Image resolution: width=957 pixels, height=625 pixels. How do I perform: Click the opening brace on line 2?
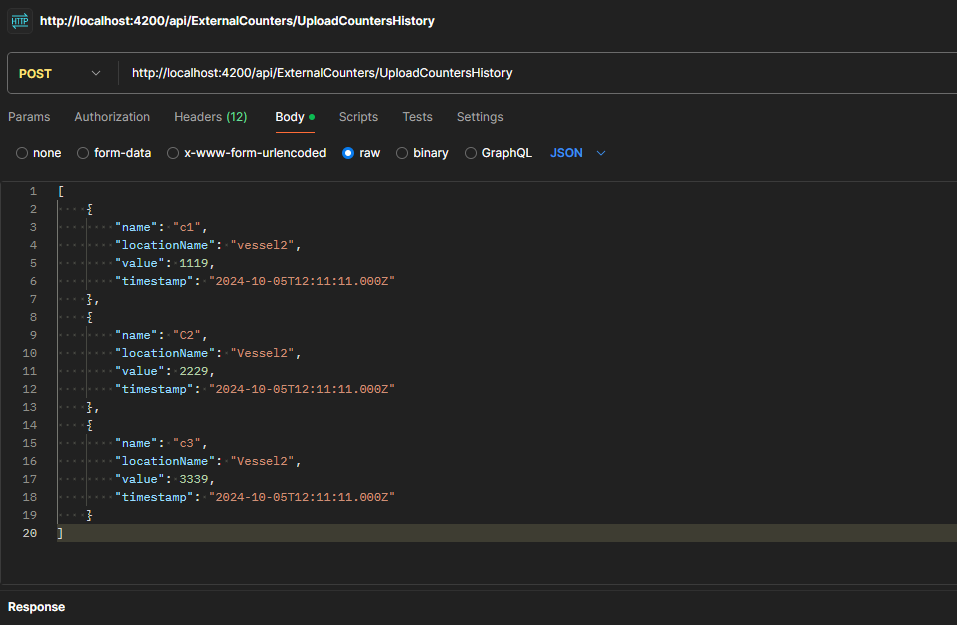(x=90, y=209)
